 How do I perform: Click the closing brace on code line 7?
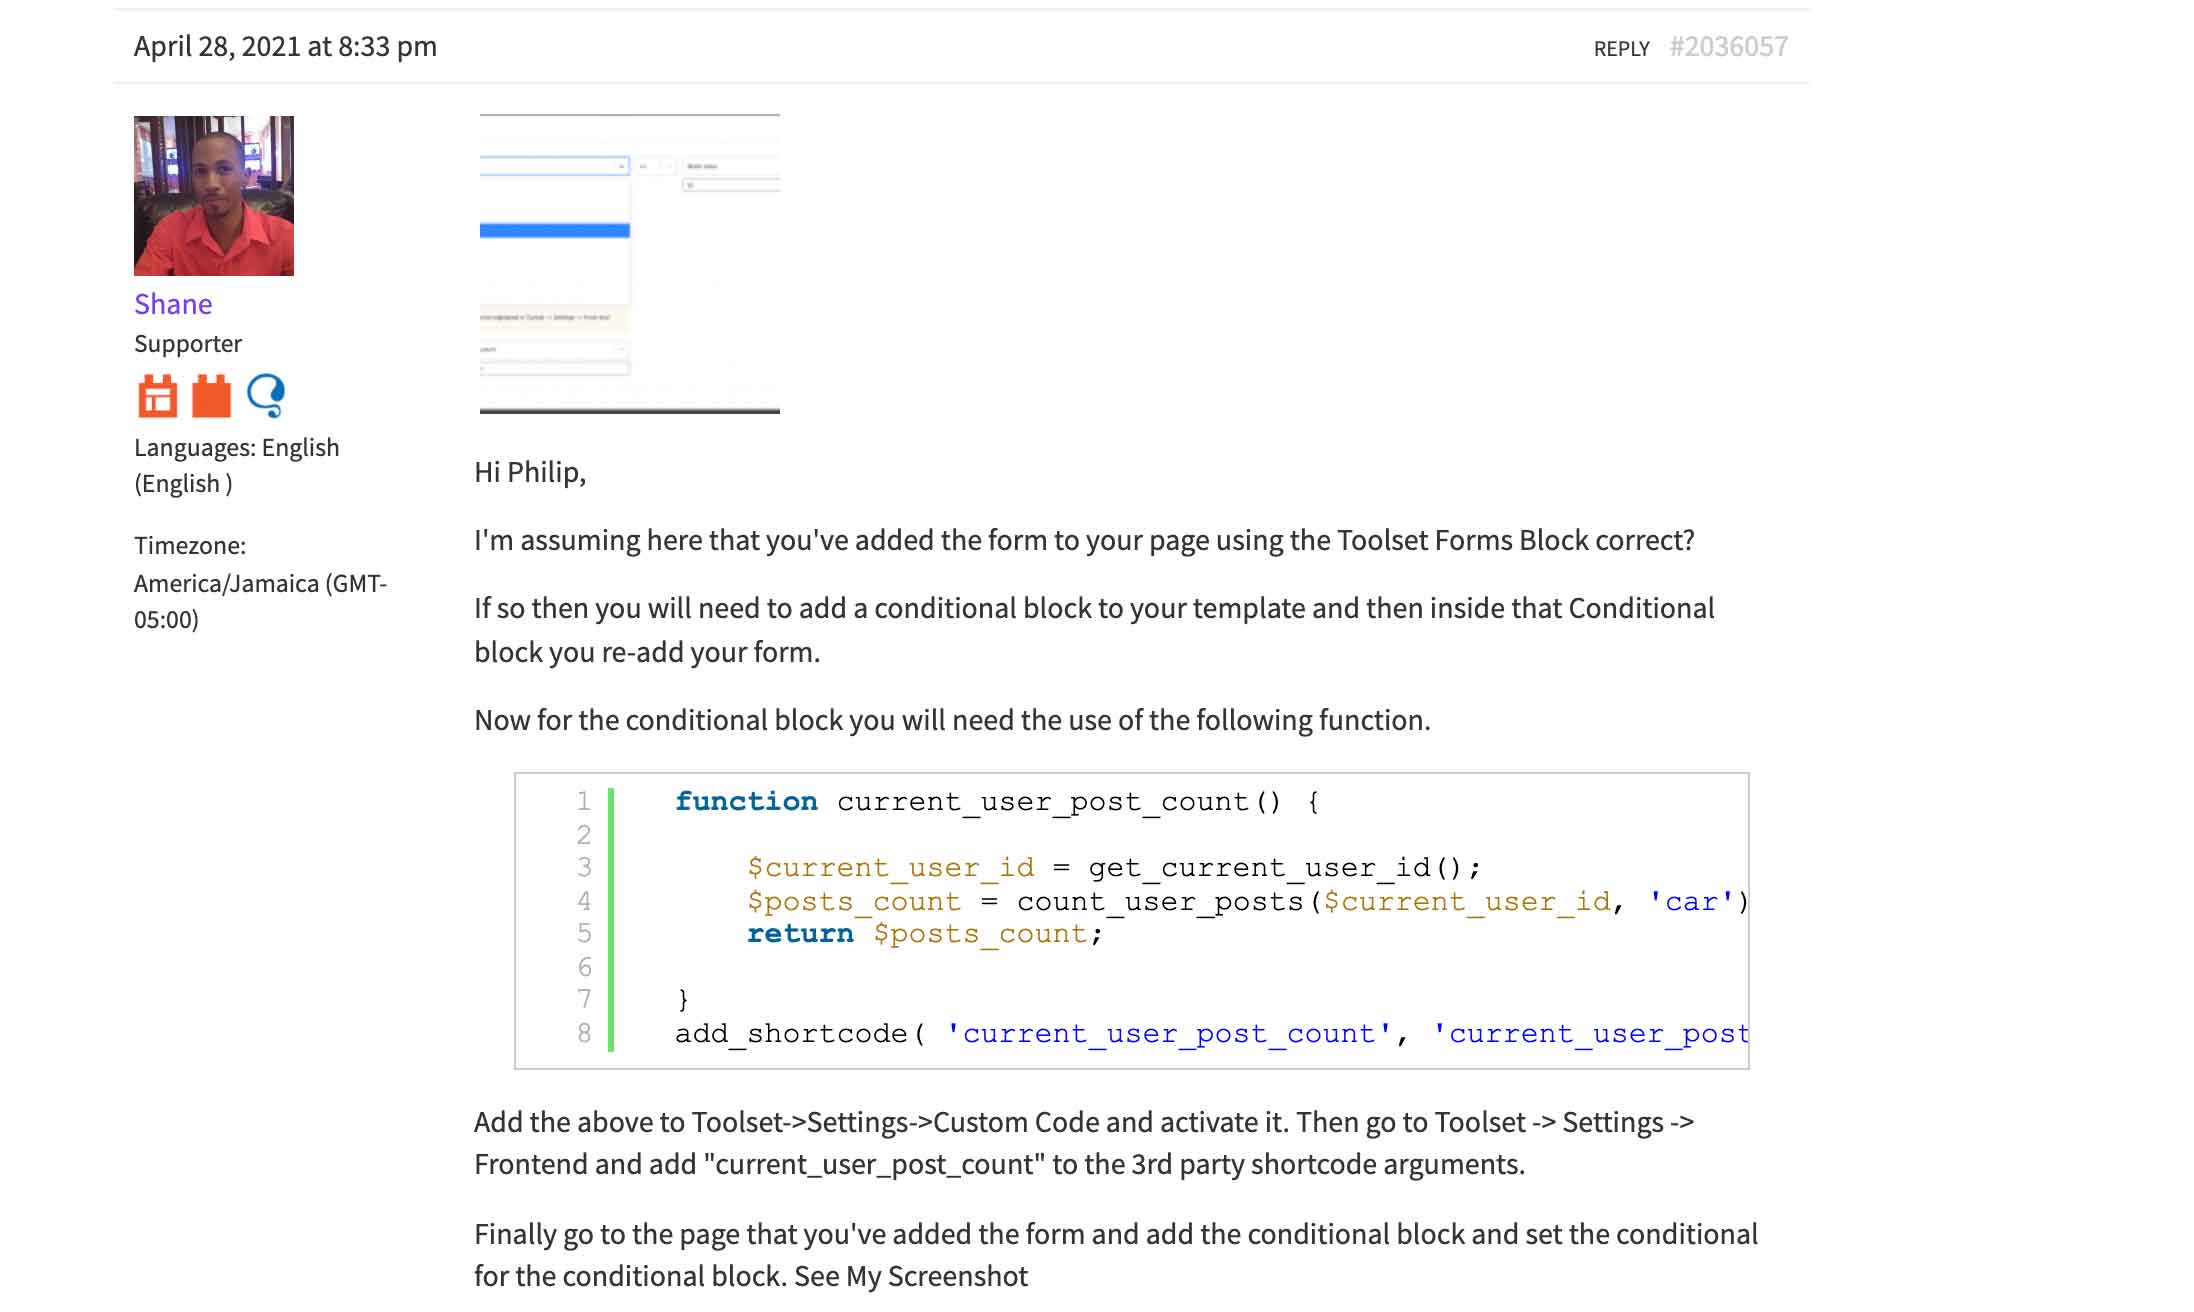(683, 1000)
